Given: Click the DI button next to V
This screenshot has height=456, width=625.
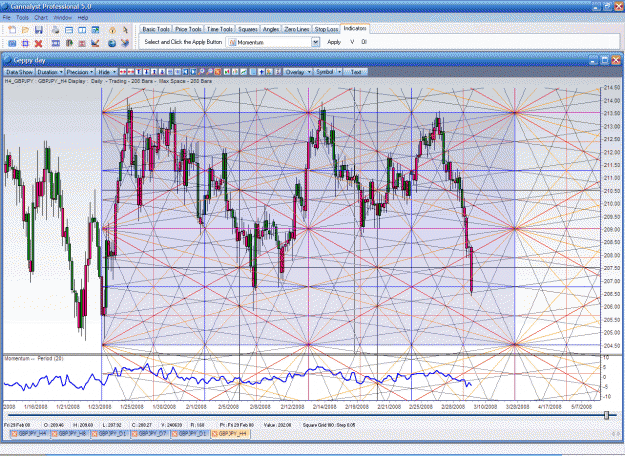Looking at the screenshot, I should click(x=364, y=42).
